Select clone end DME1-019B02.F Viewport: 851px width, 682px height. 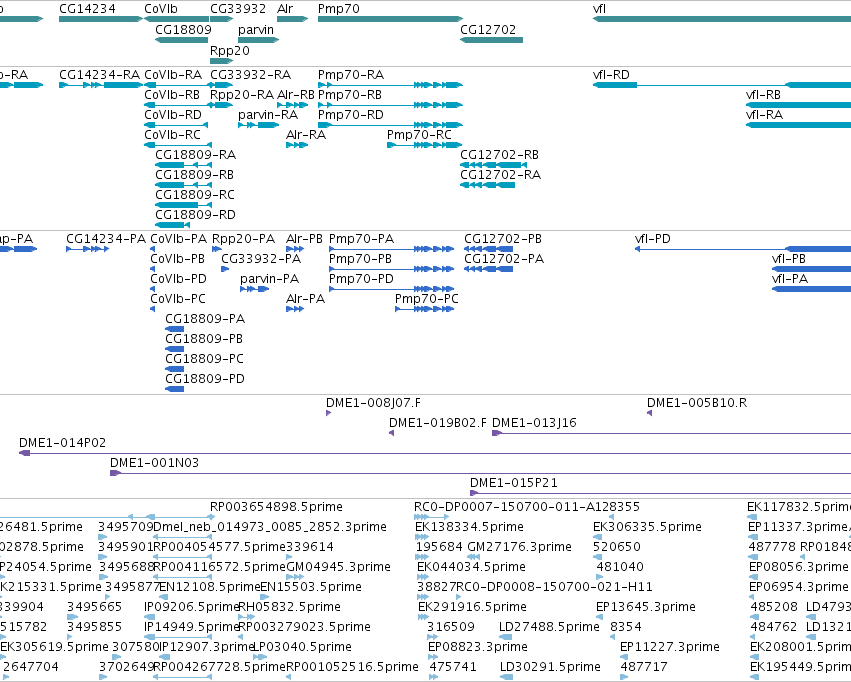pos(391,433)
